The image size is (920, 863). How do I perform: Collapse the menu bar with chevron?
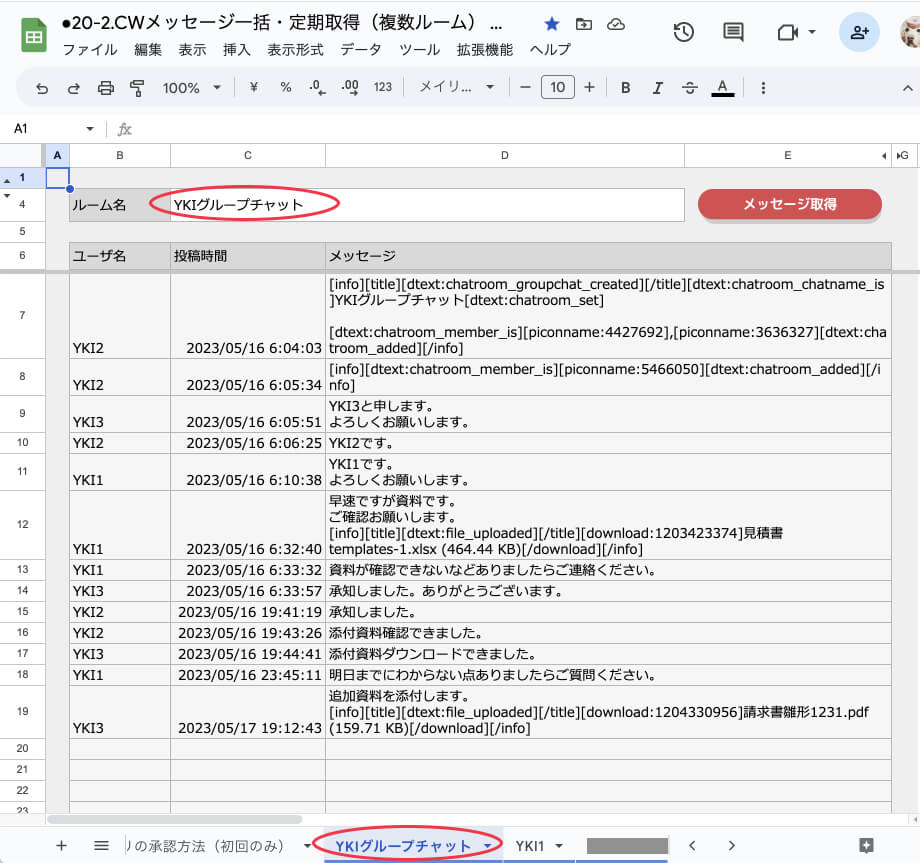(907, 88)
